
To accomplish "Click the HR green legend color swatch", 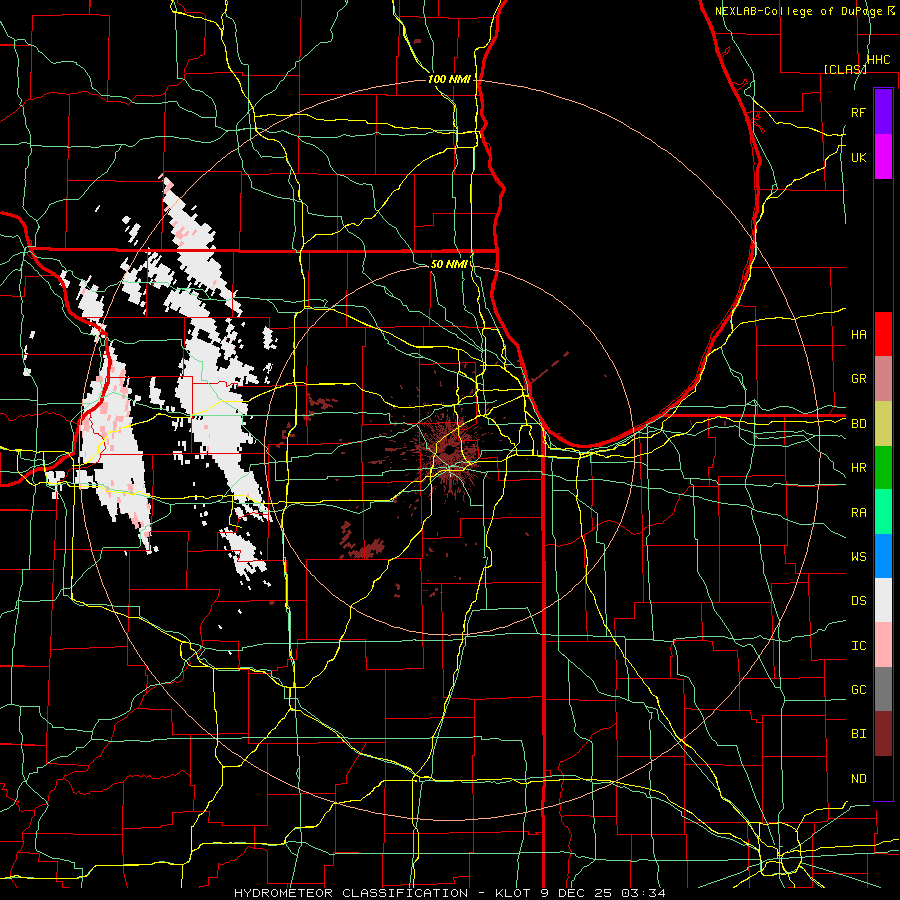I will [x=883, y=468].
